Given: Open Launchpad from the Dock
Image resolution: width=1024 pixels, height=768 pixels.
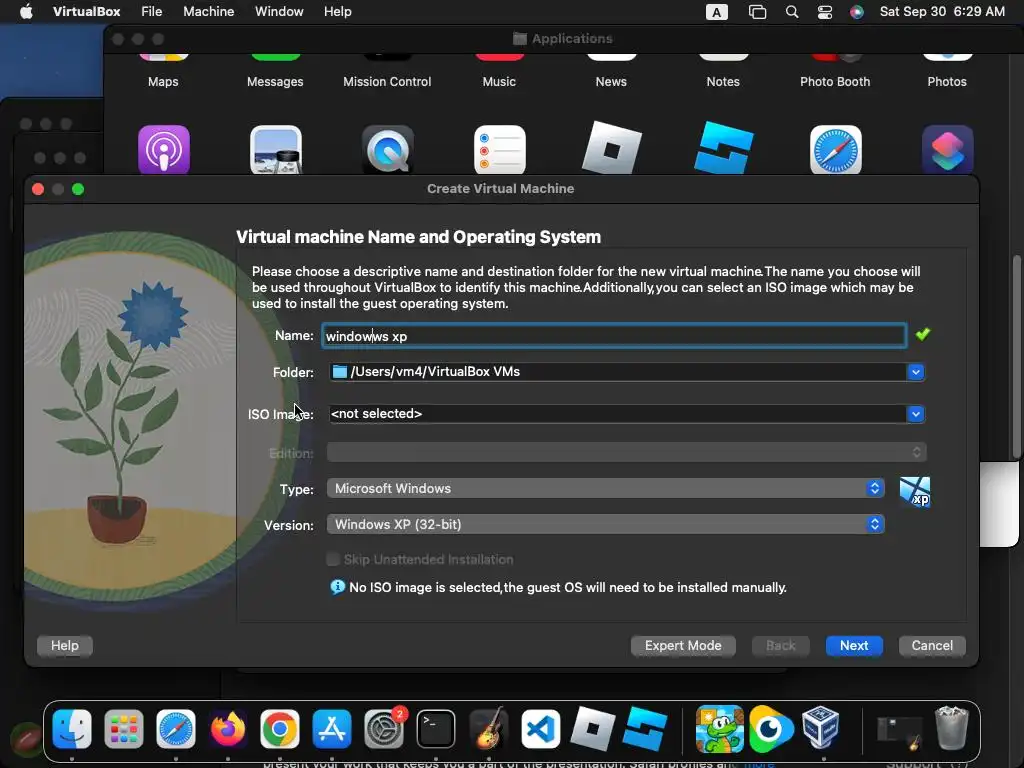Looking at the screenshot, I should (x=123, y=728).
